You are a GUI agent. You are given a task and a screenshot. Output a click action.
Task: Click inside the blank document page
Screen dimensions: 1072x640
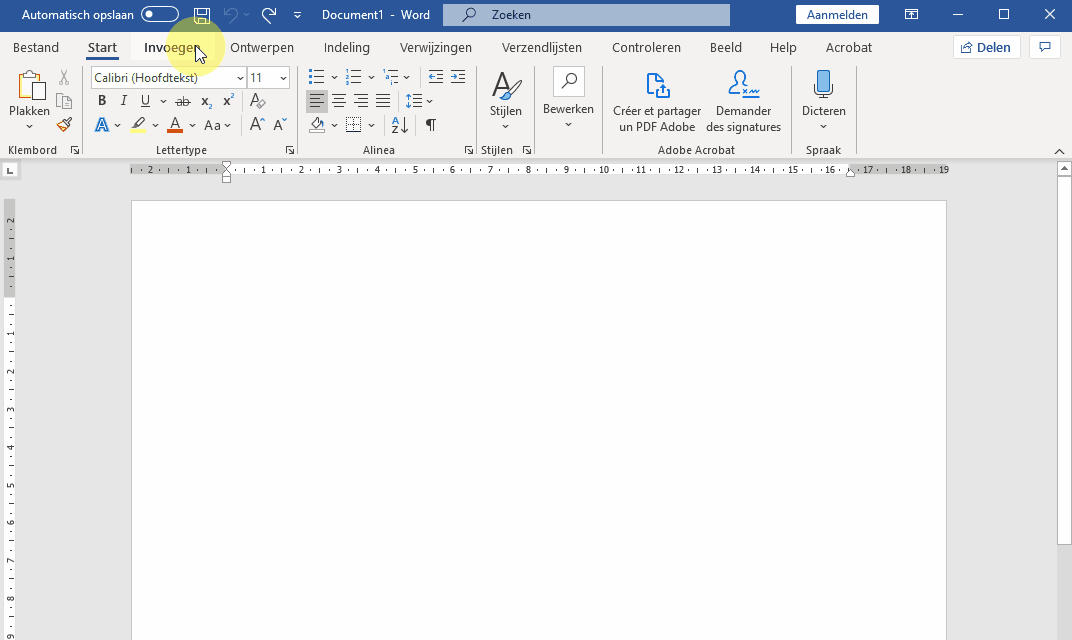pyautogui.click(x=539, y=420)
